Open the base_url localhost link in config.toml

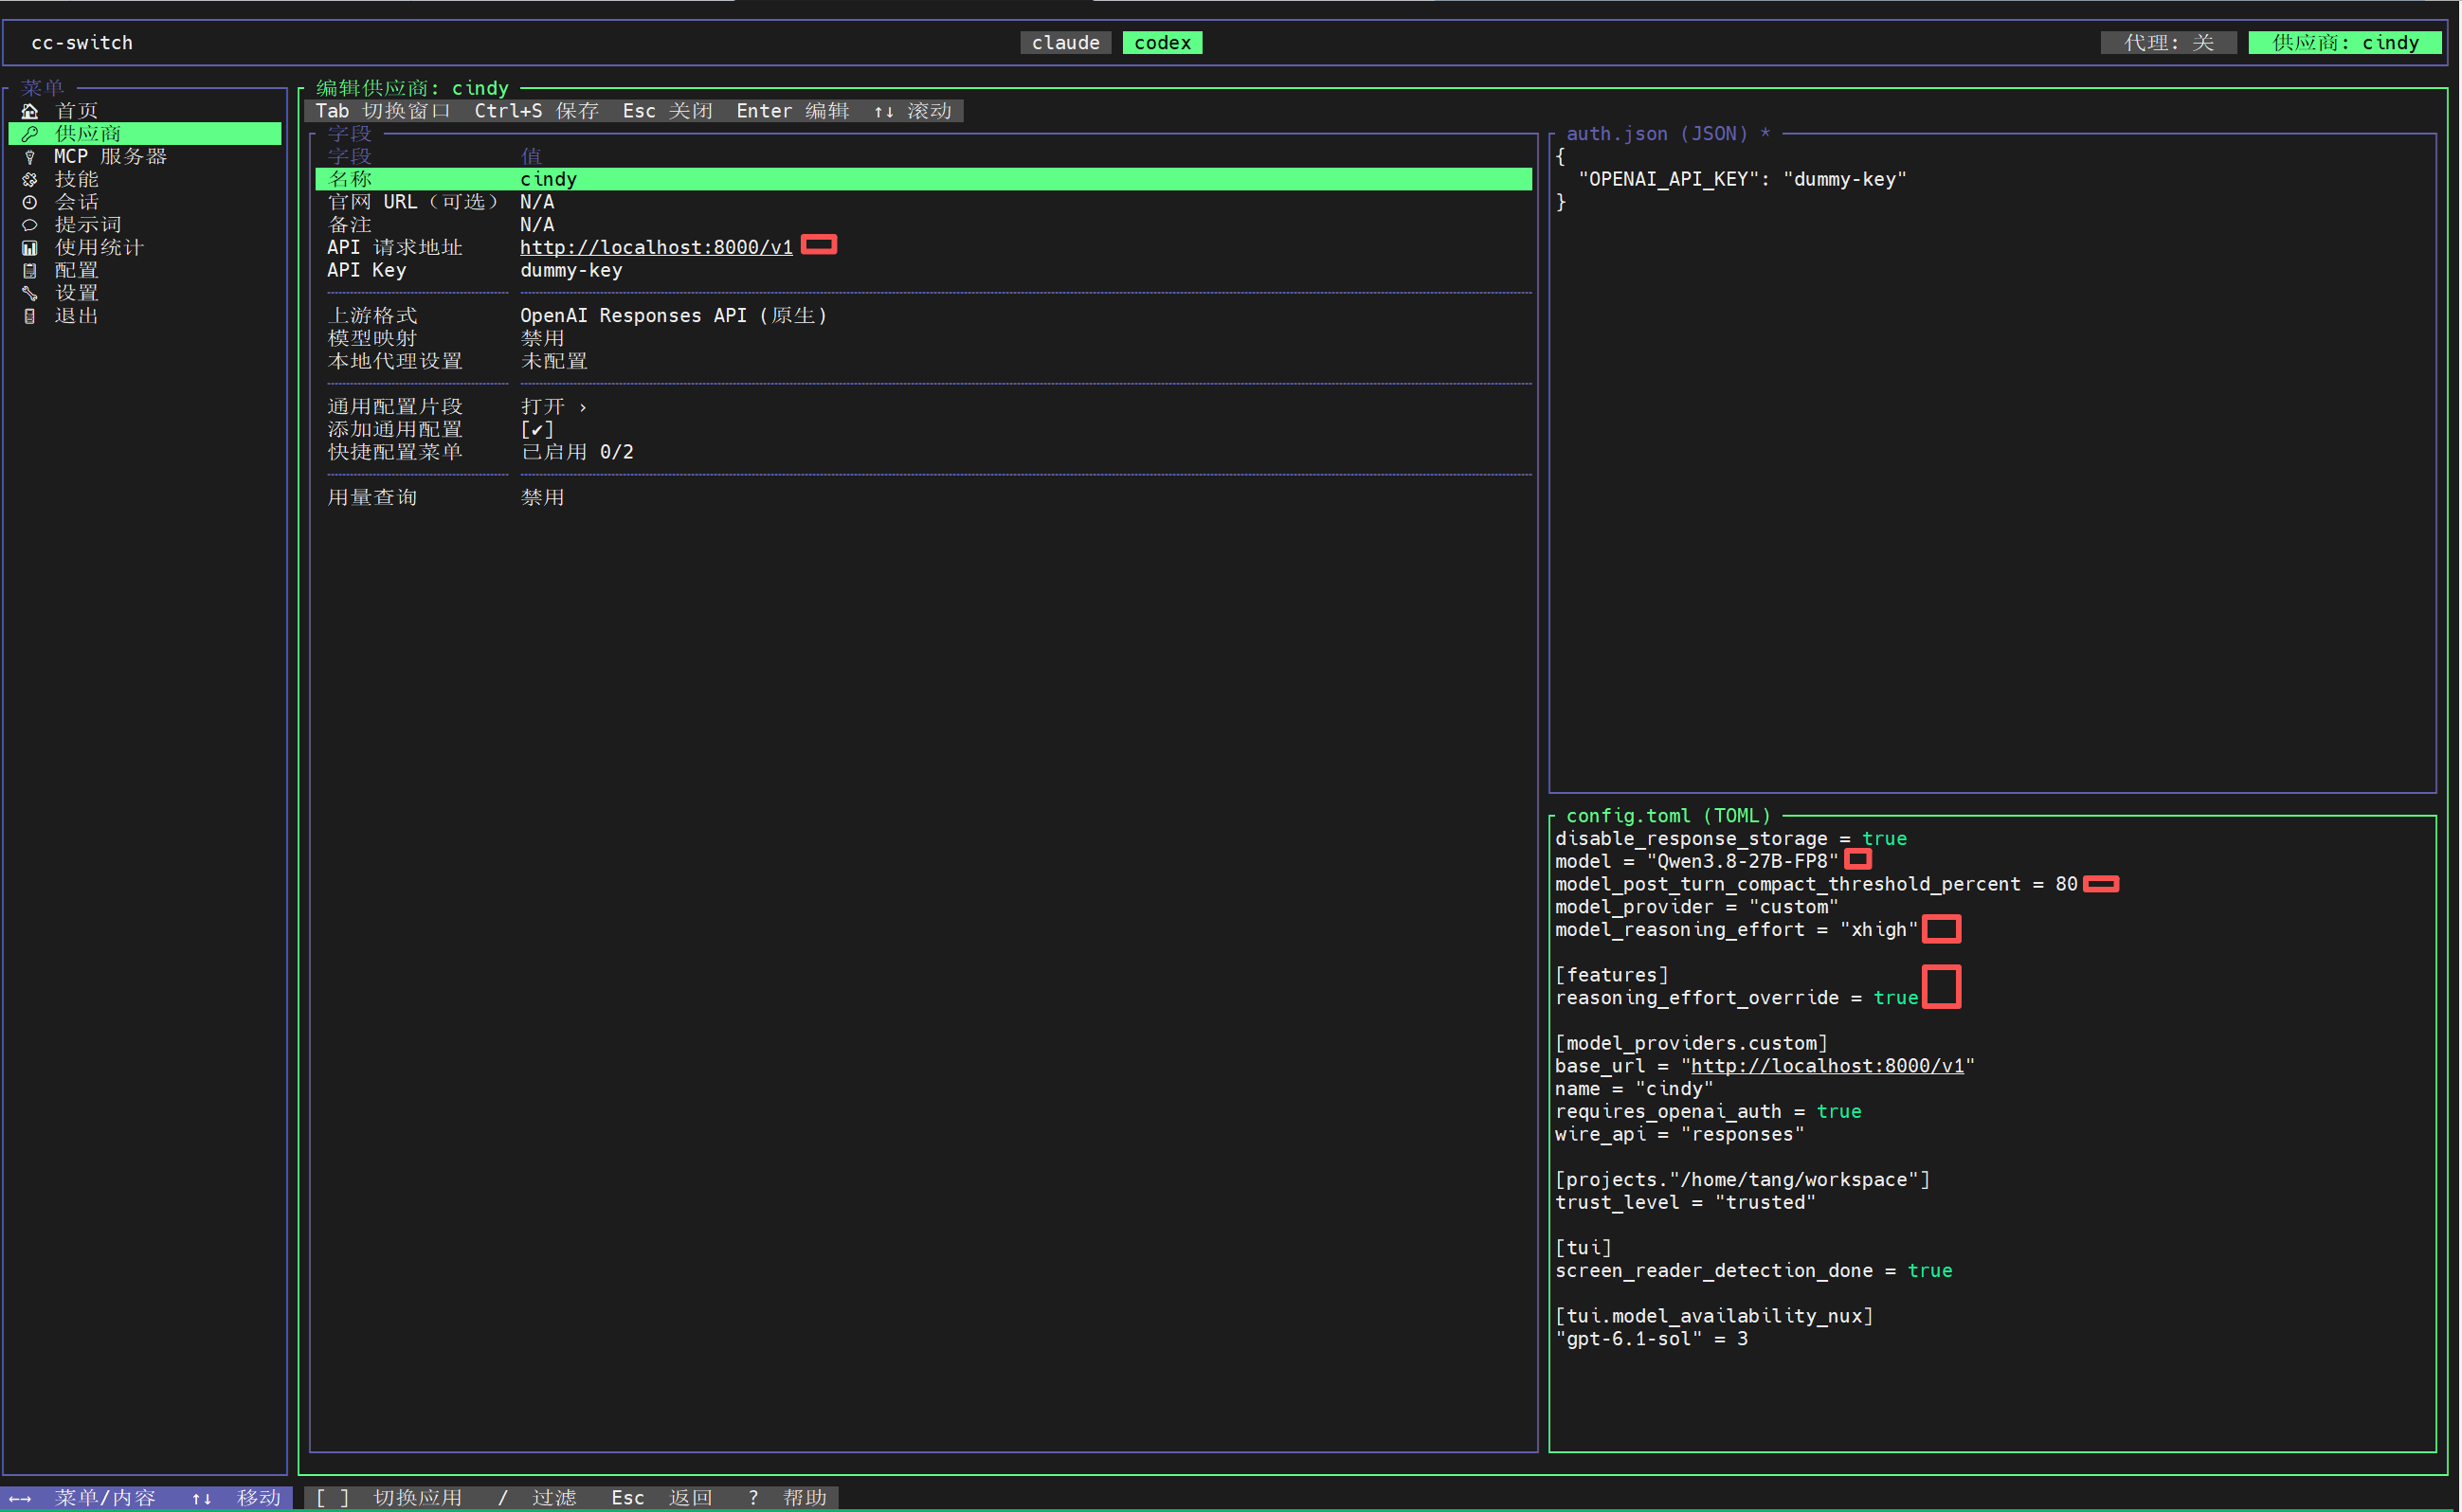click(1827, 1066)
